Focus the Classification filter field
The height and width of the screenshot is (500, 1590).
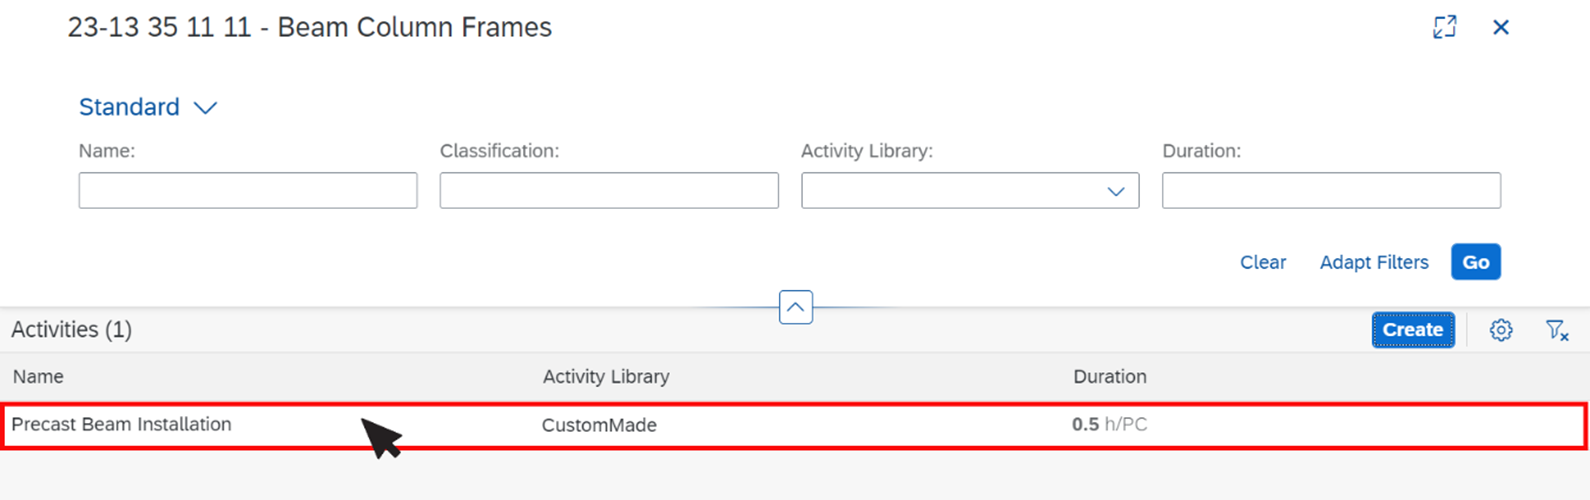[609, 191]
